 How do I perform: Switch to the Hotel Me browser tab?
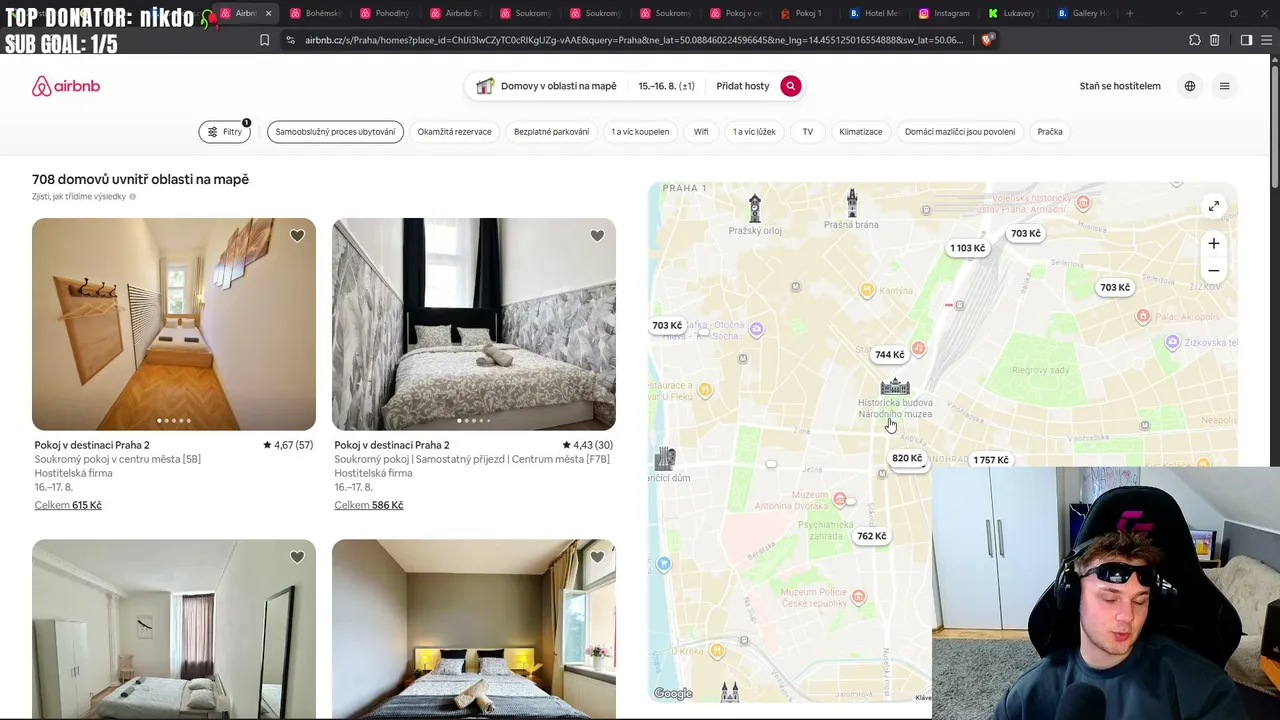875,13
